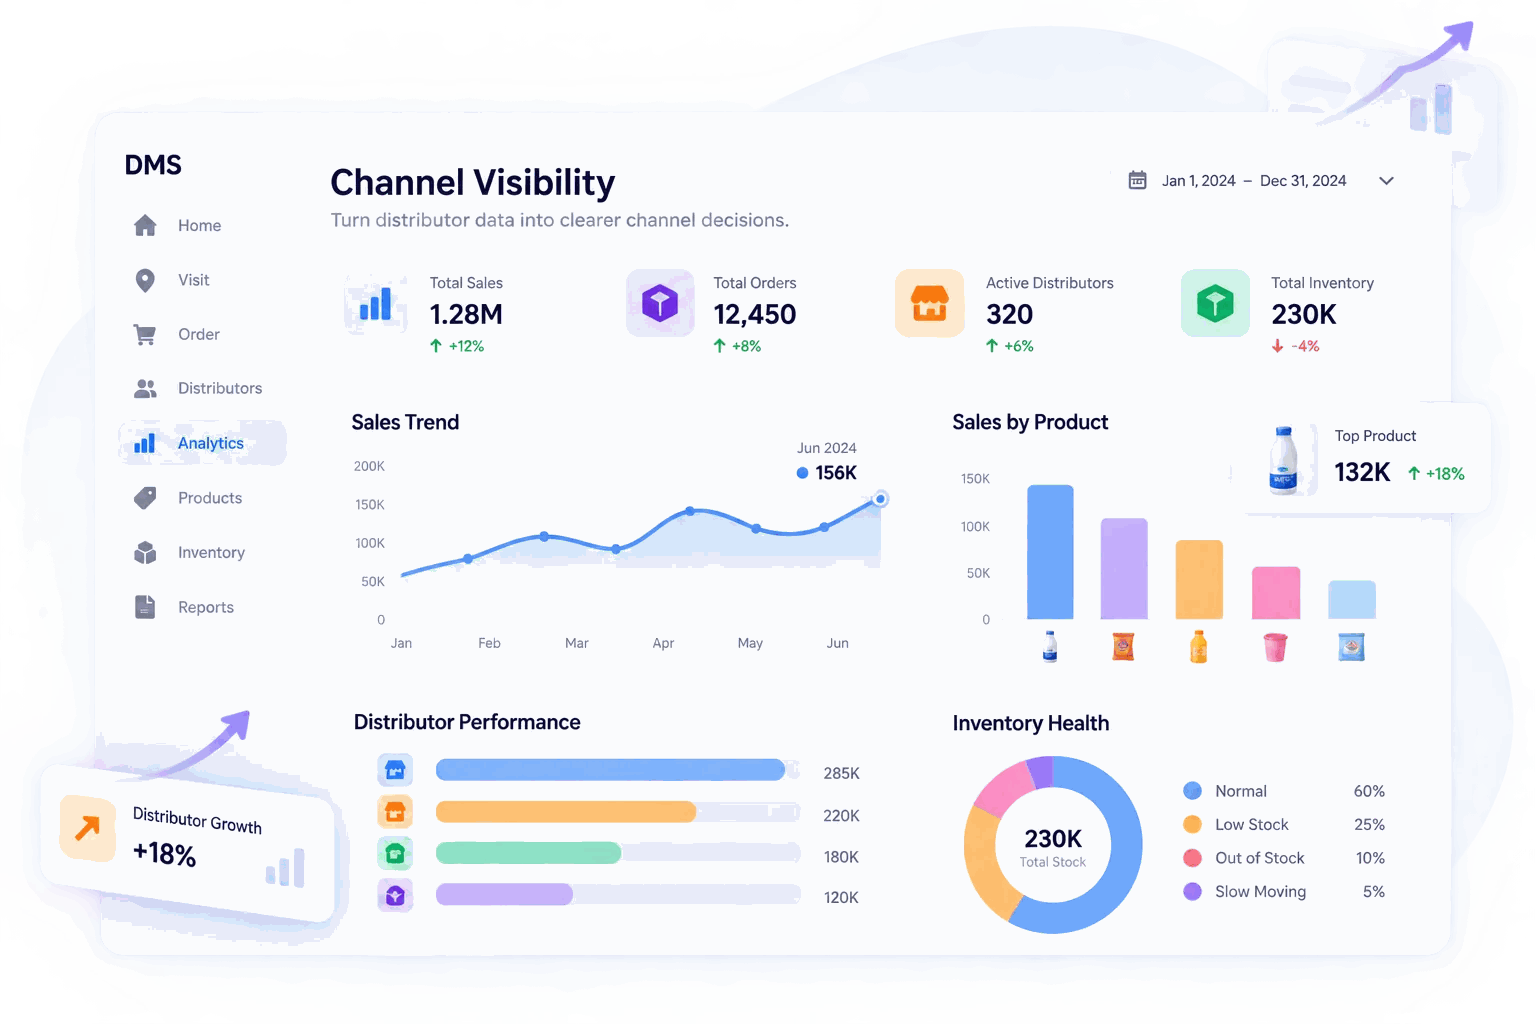Expand the date range dropdown chevron
Screen dimensions: 1536x1024
[x=1386, y=181]
